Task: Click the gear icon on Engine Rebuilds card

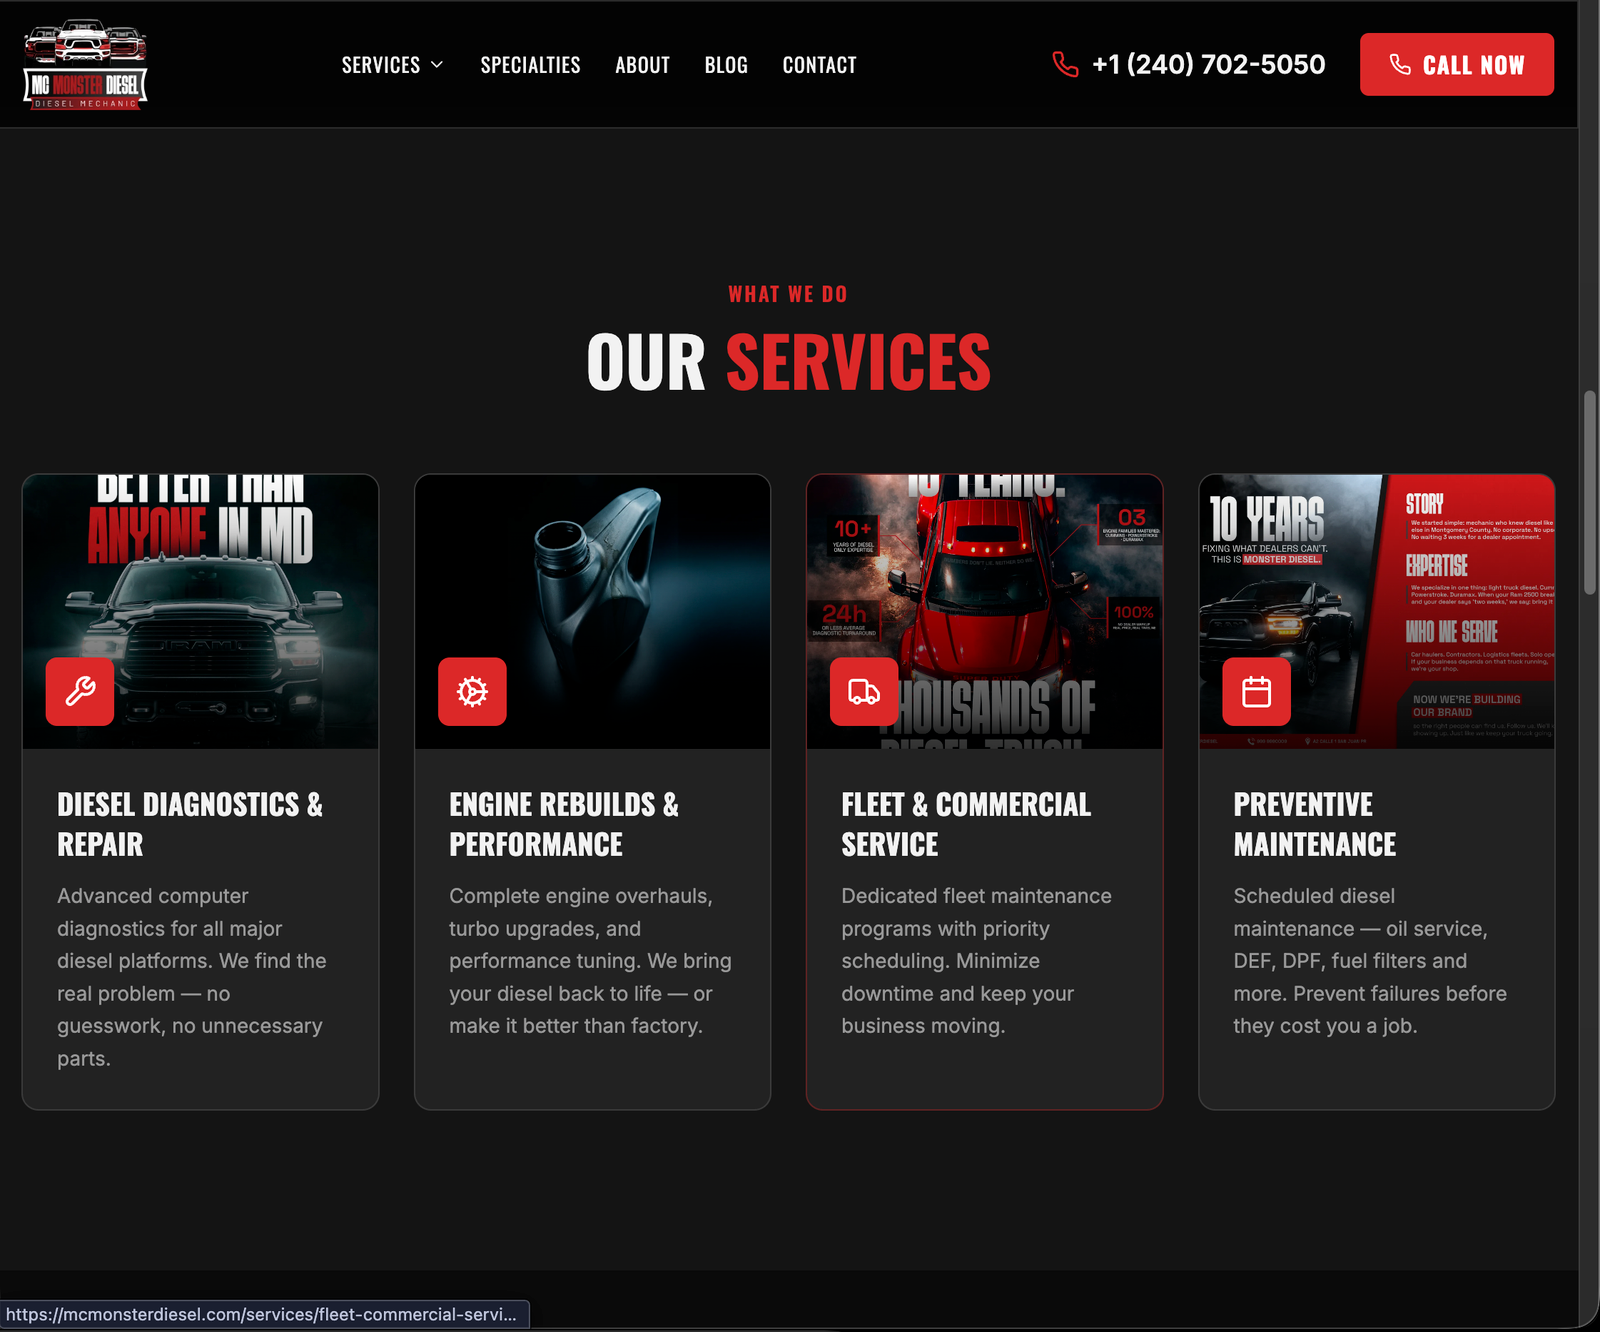Action: (x=472, y=691)
